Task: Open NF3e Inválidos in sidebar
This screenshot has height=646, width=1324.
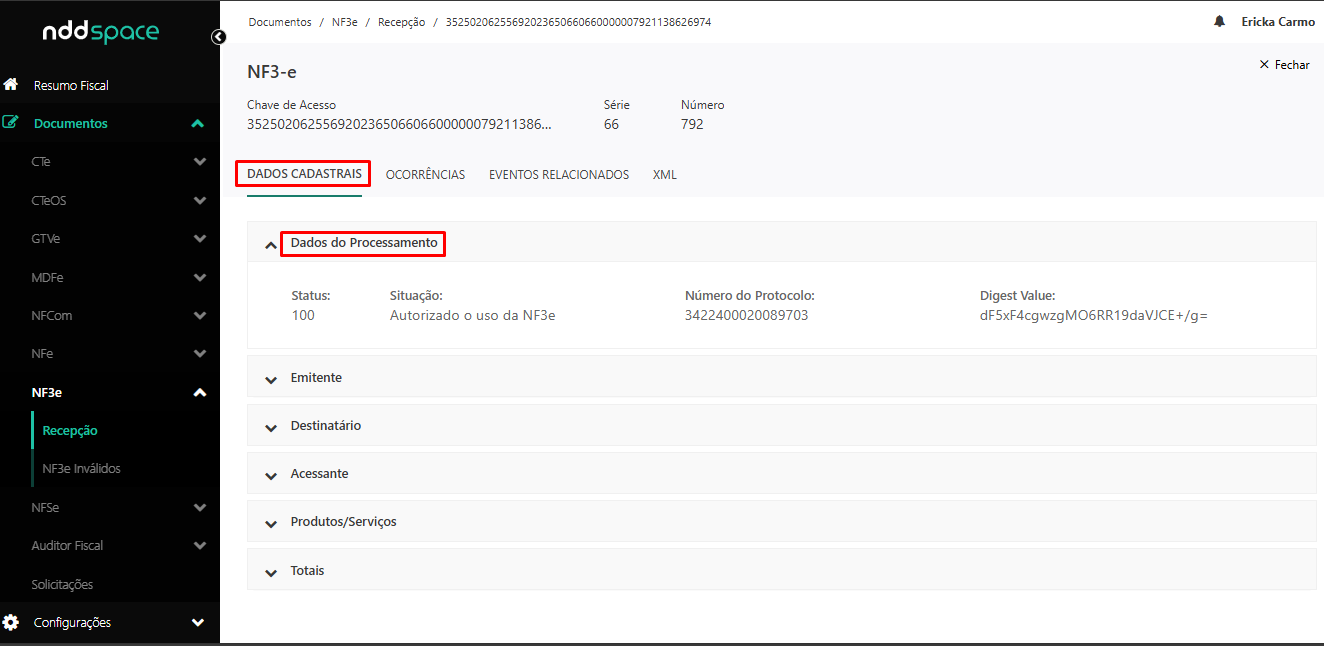Action: [x=81, y=469]
